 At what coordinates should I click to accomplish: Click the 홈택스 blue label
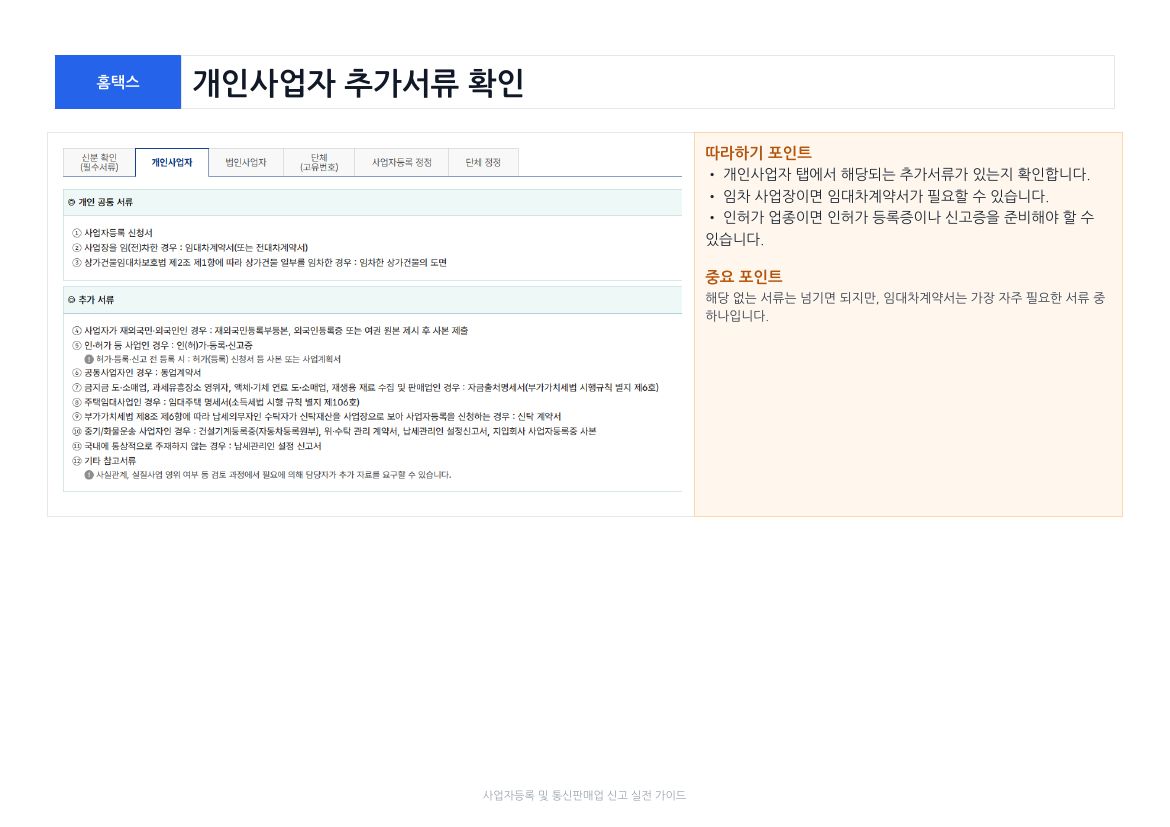(x=118, y=82)
